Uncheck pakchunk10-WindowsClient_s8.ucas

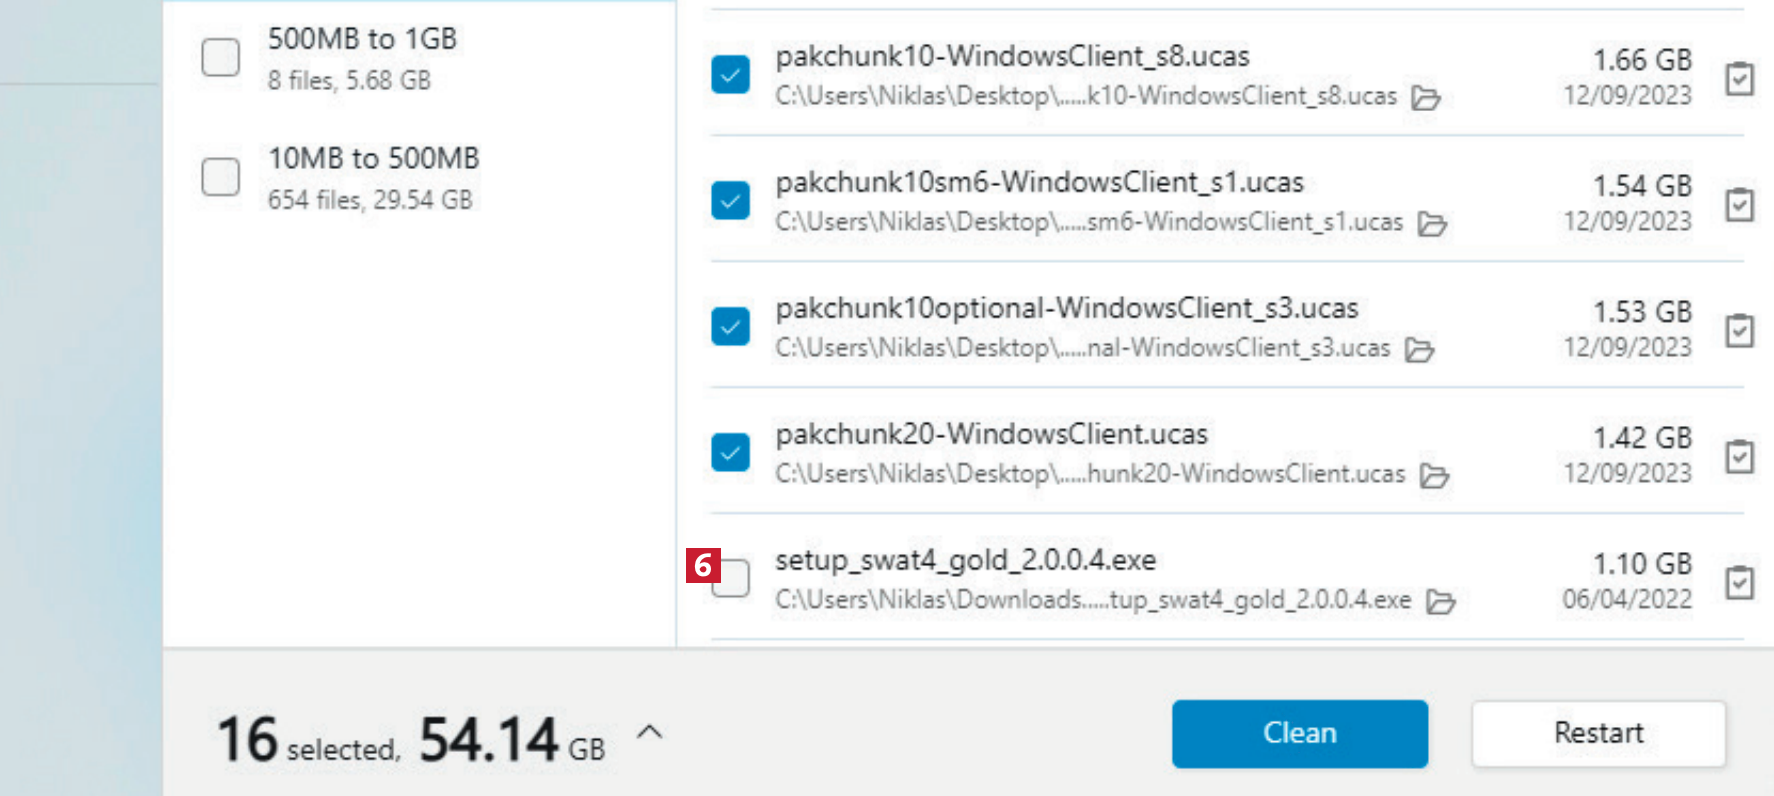click(731, 75)
